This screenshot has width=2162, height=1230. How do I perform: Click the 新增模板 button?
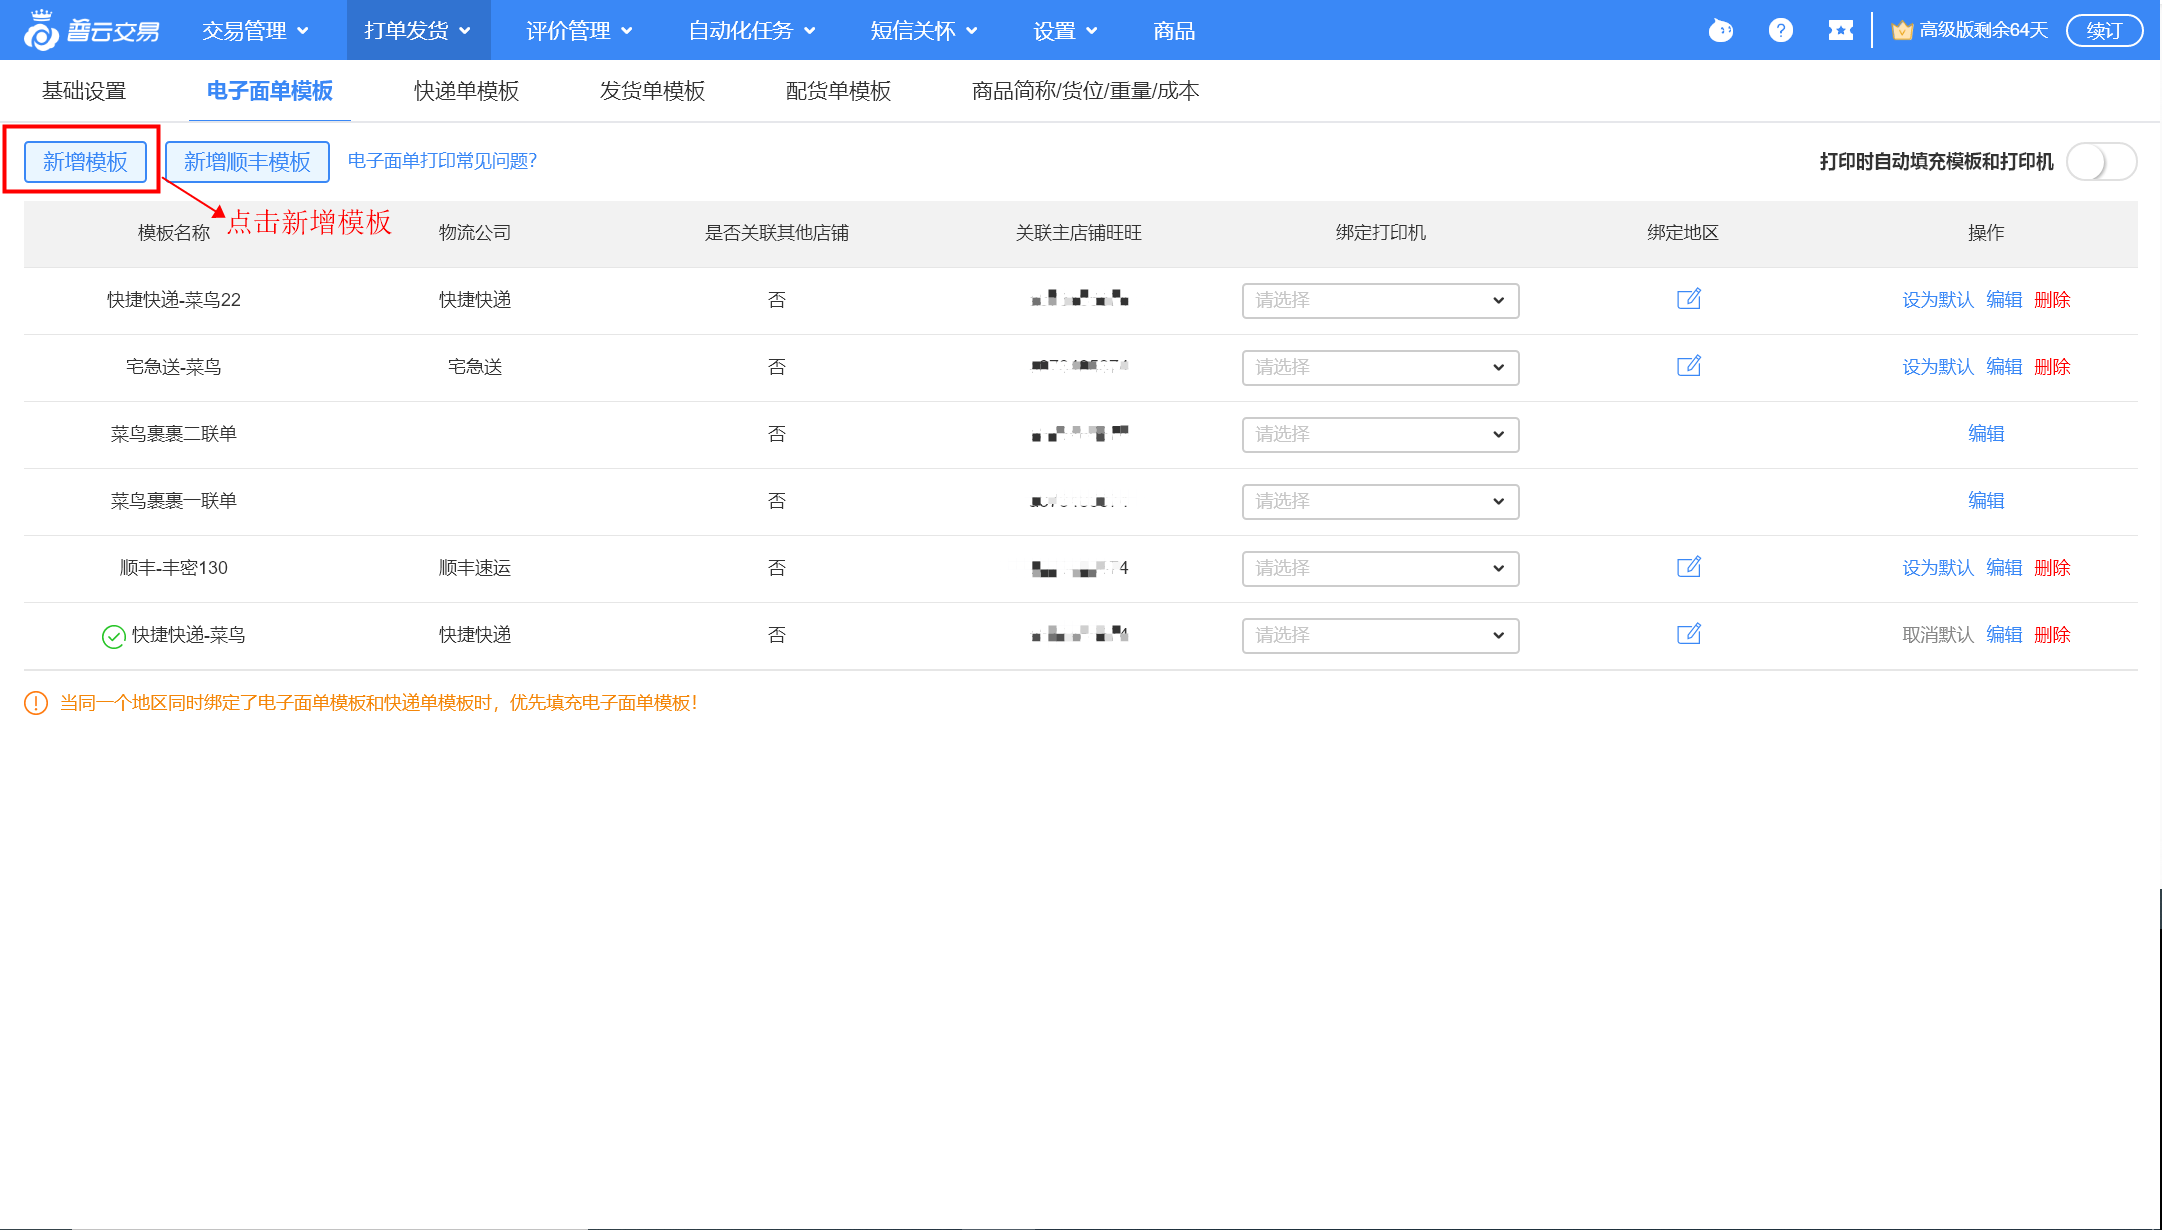(85, 162)
